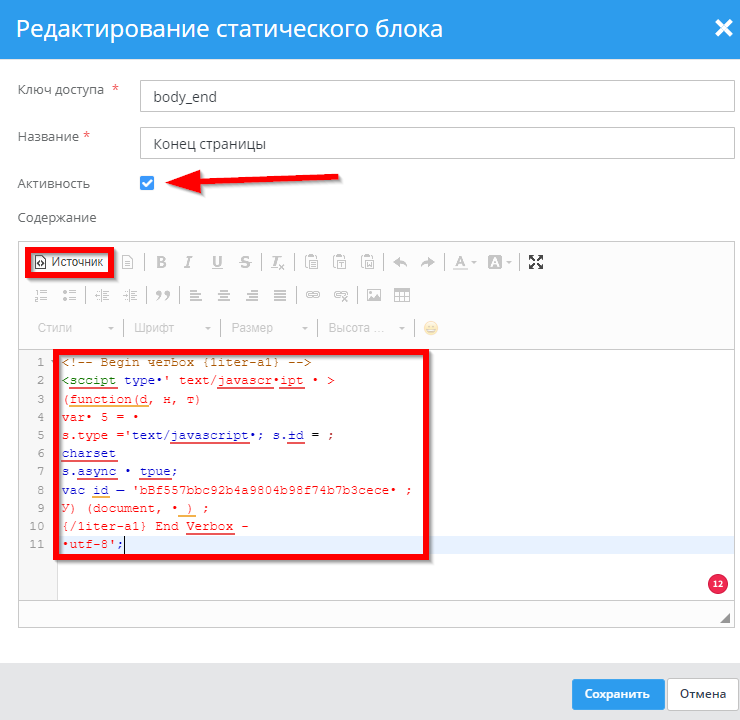
Task: Click the Сохранить button
Action: tap(617, 694)
